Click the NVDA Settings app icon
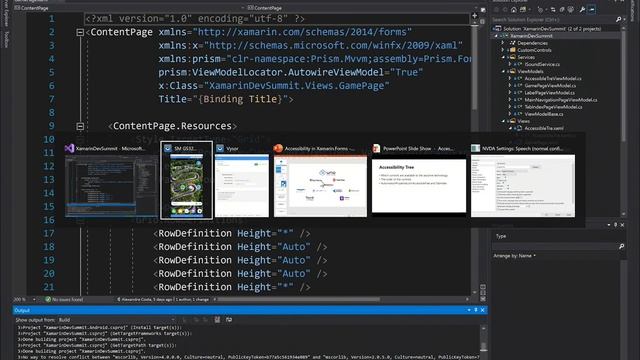 (476, 148)
